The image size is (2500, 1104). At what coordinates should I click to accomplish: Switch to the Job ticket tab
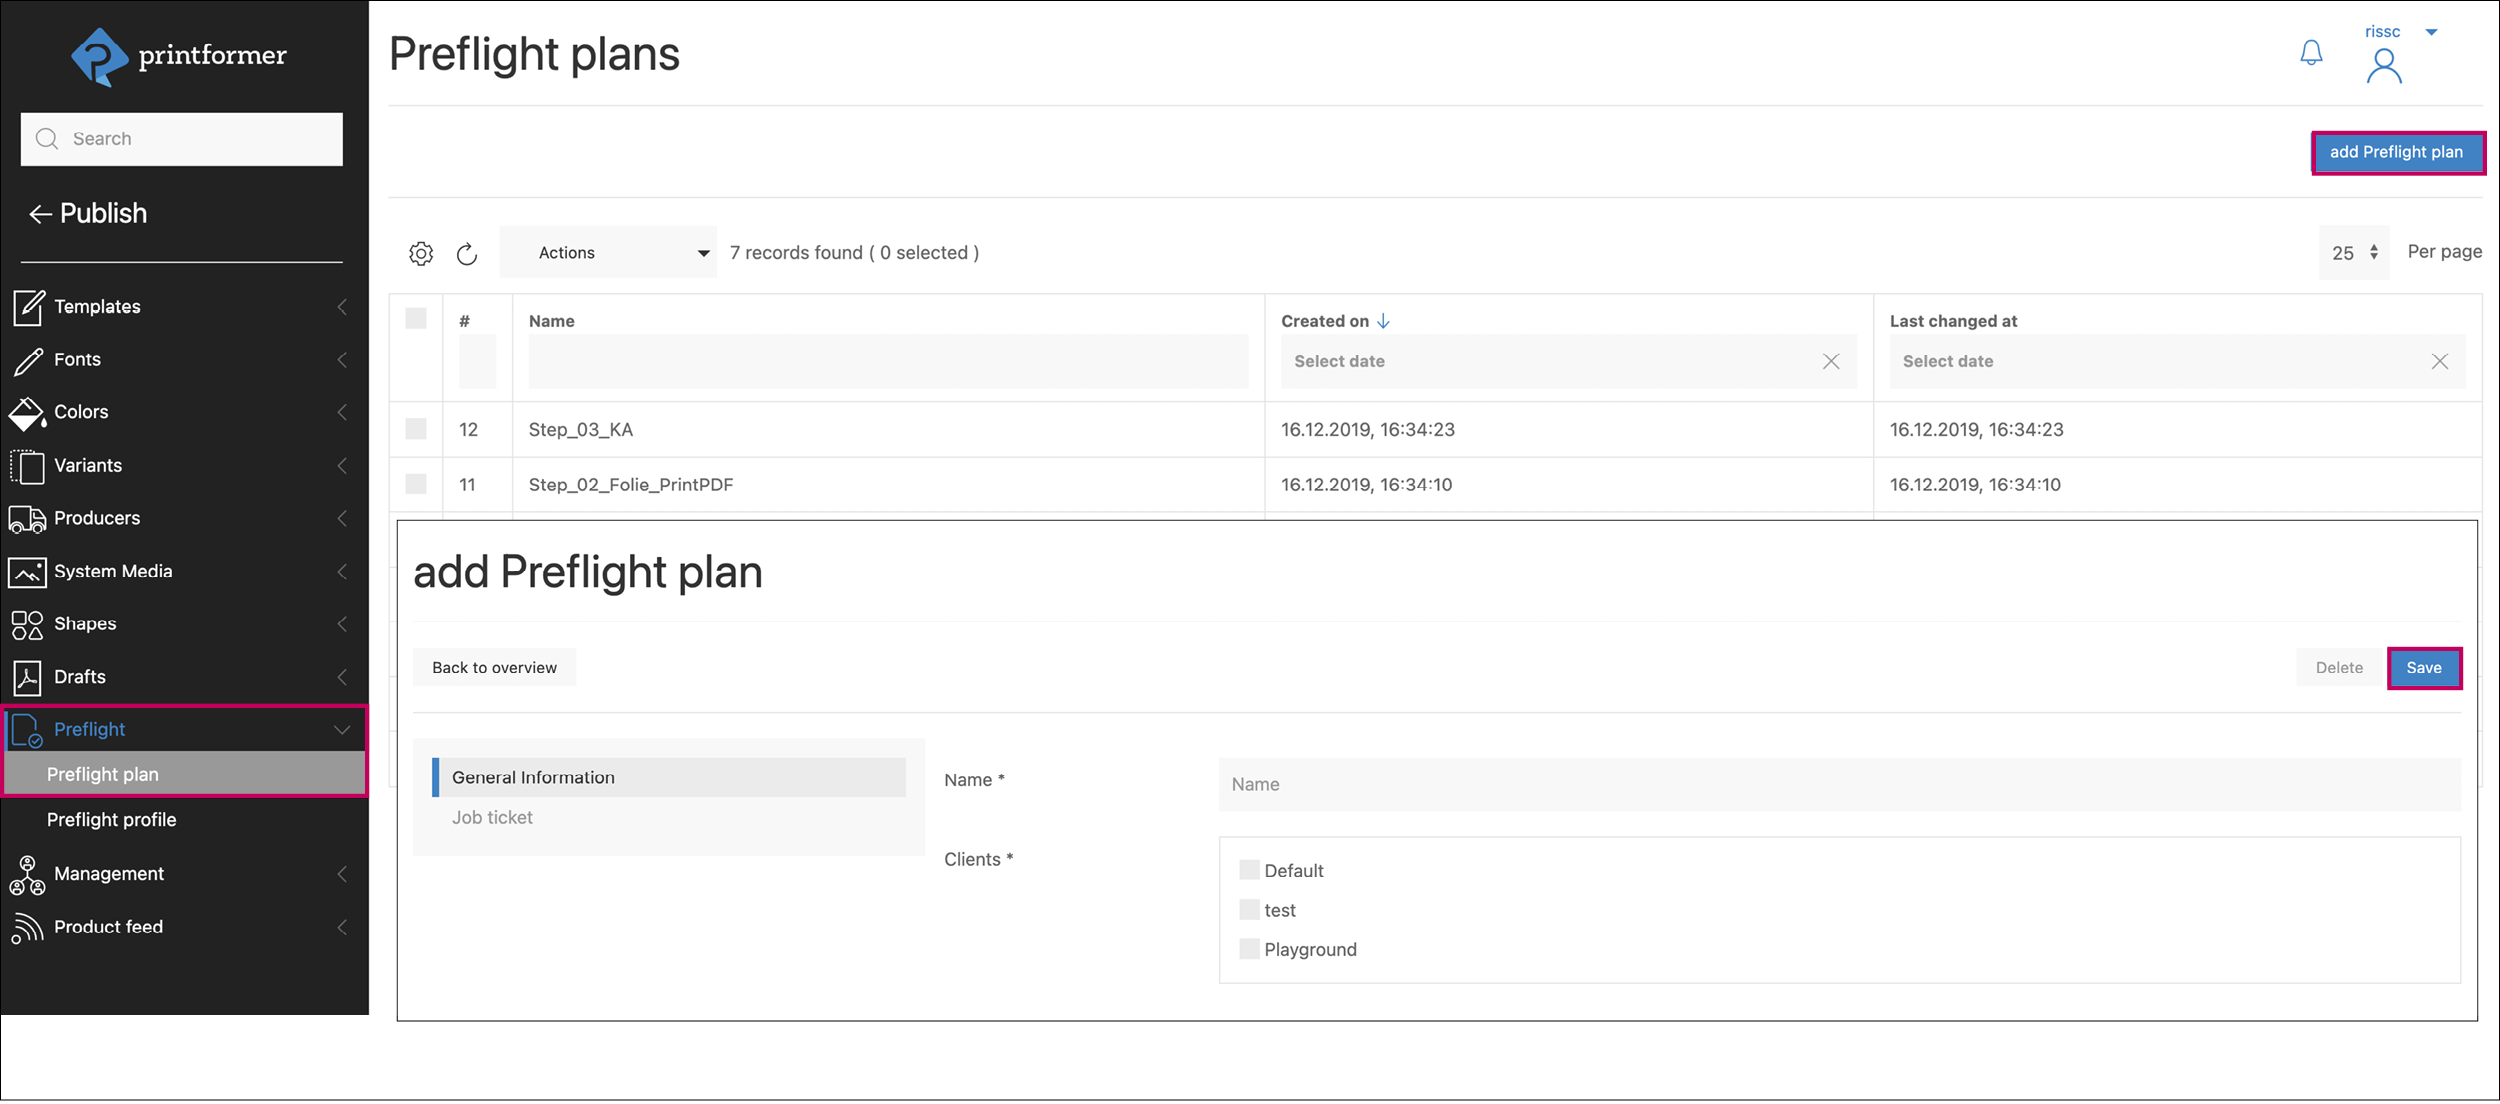[x=492, y=818]
